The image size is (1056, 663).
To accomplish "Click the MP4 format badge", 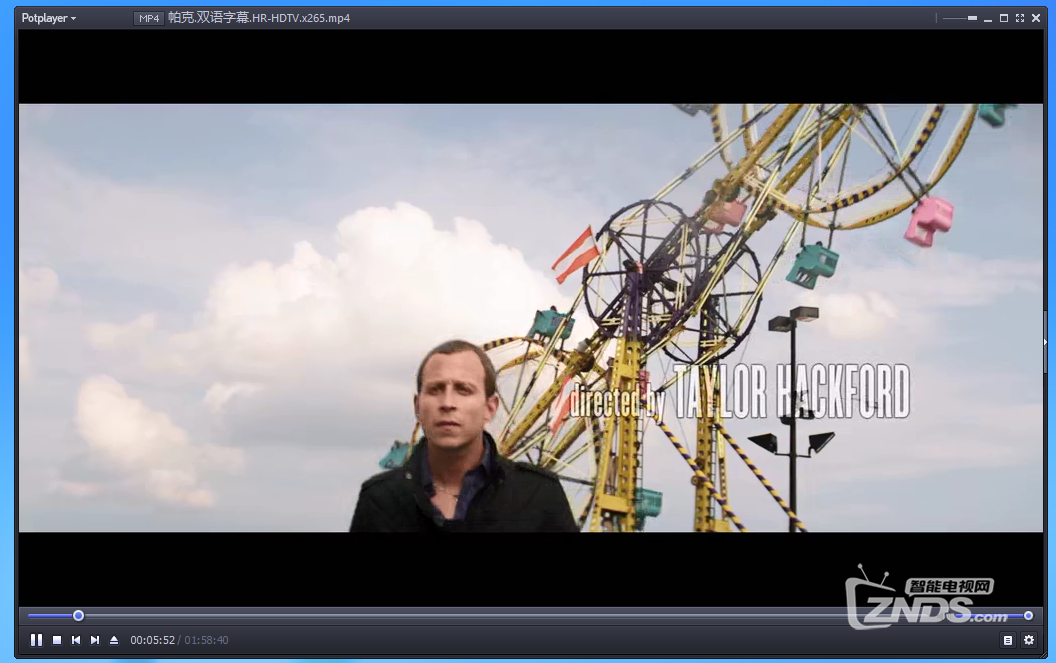I will coord(149,18).
